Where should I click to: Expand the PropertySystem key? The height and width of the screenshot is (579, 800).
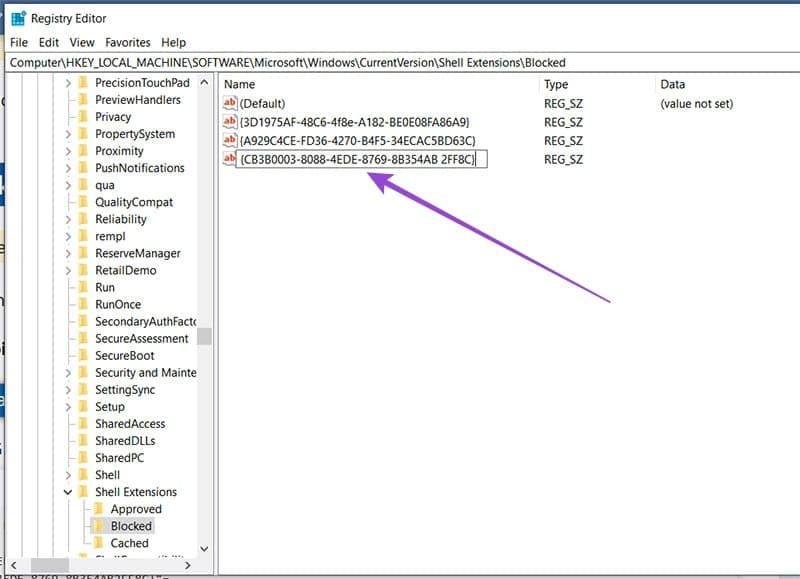[68, 134]
